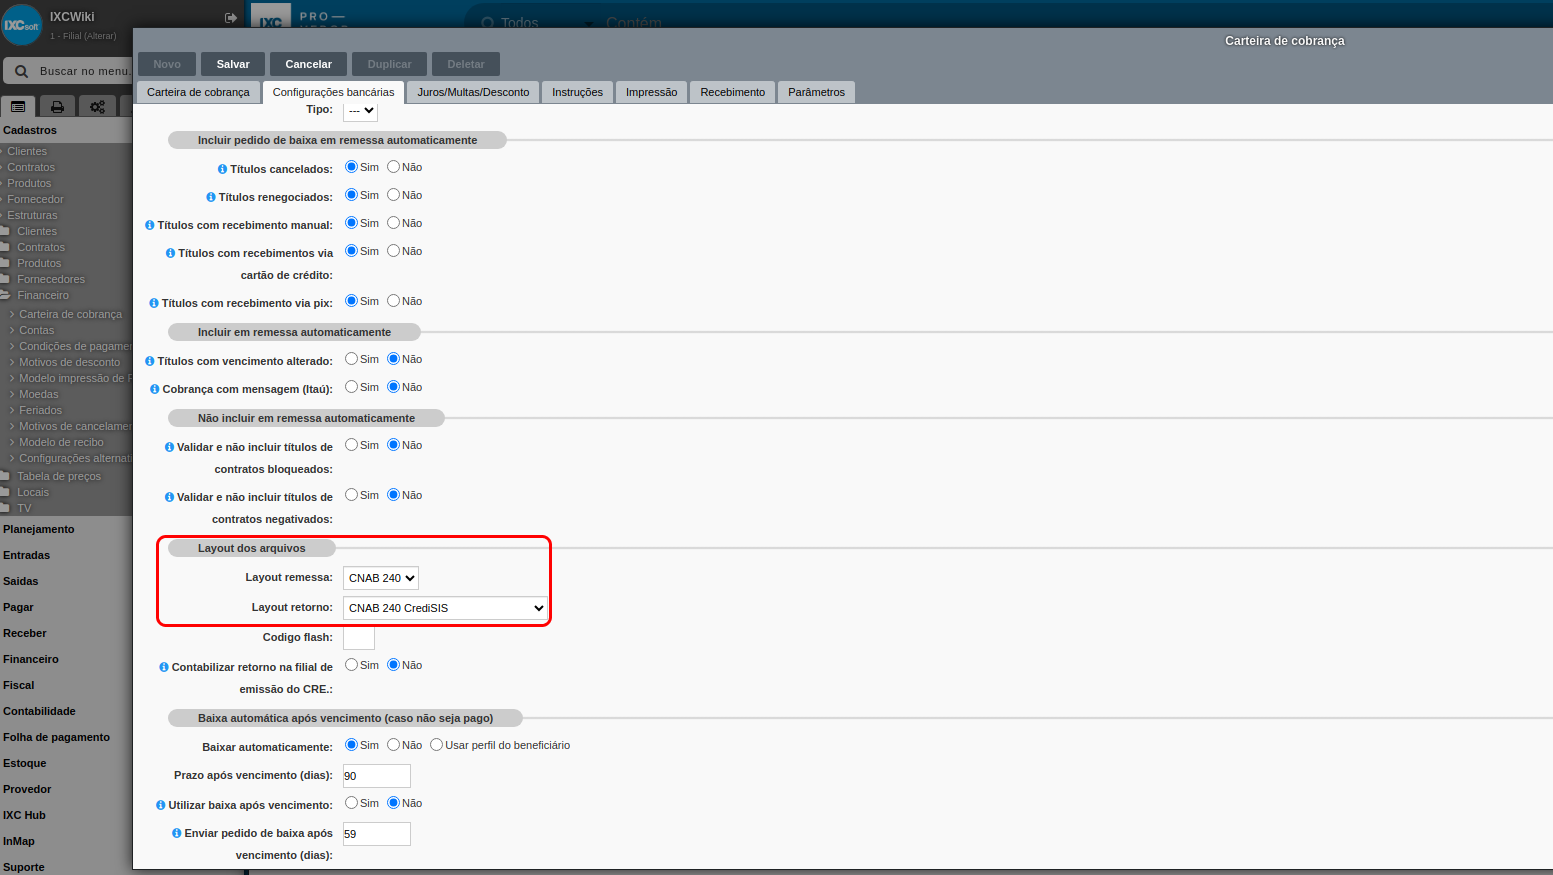1553x875 pixels.
Task: Select Sim for contratos bloqueados validation
Action: (x=351, y=445)
